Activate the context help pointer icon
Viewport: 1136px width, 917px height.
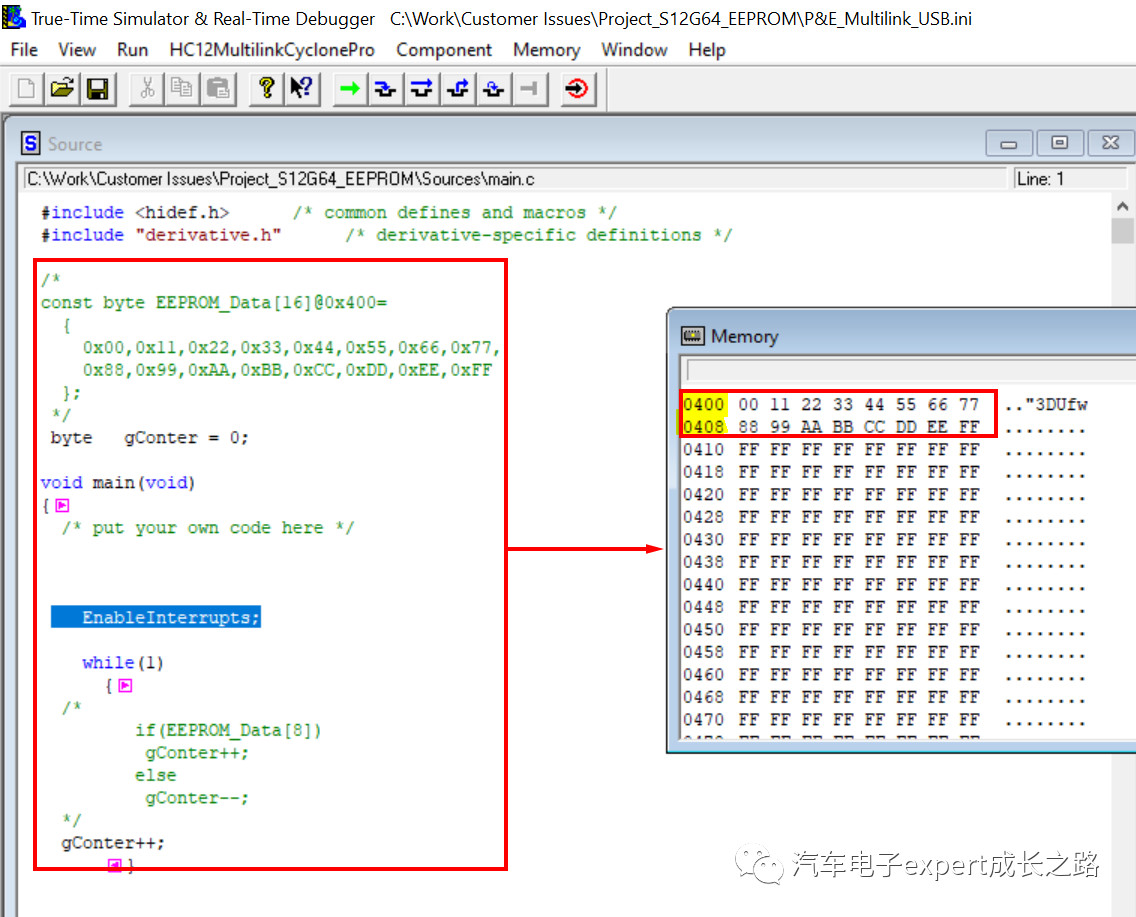pyautogui.click(x=301, y=89)
